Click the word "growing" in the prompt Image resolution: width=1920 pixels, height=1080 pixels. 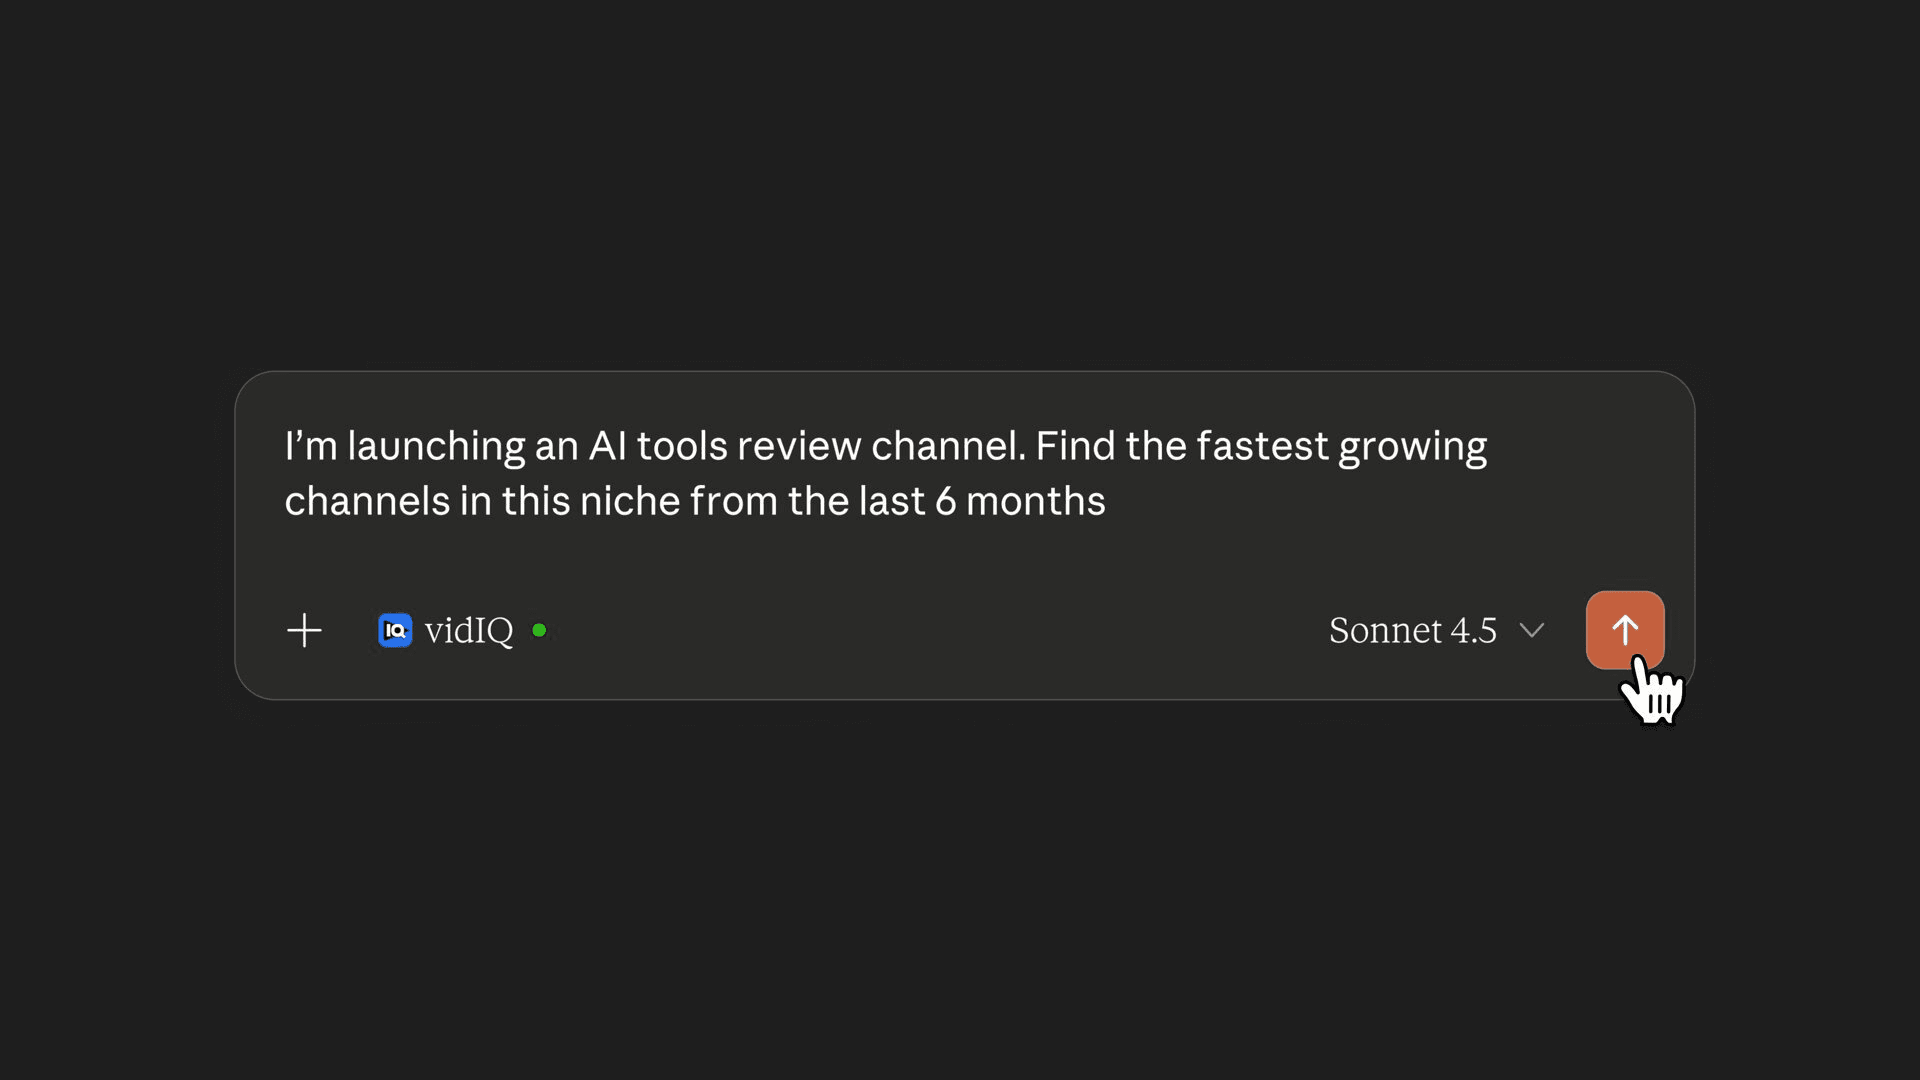(x=1412, y=446)
